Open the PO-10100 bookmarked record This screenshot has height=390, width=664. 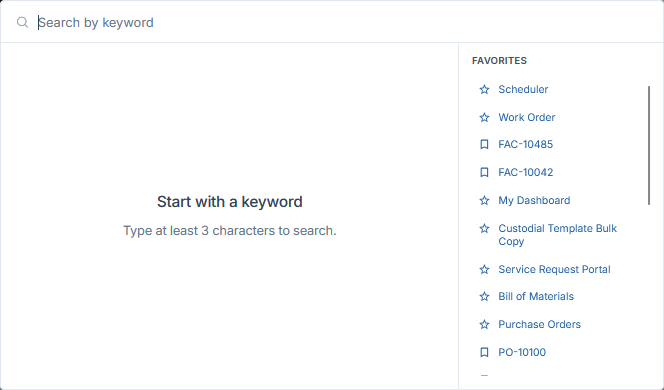coord(522,352)
